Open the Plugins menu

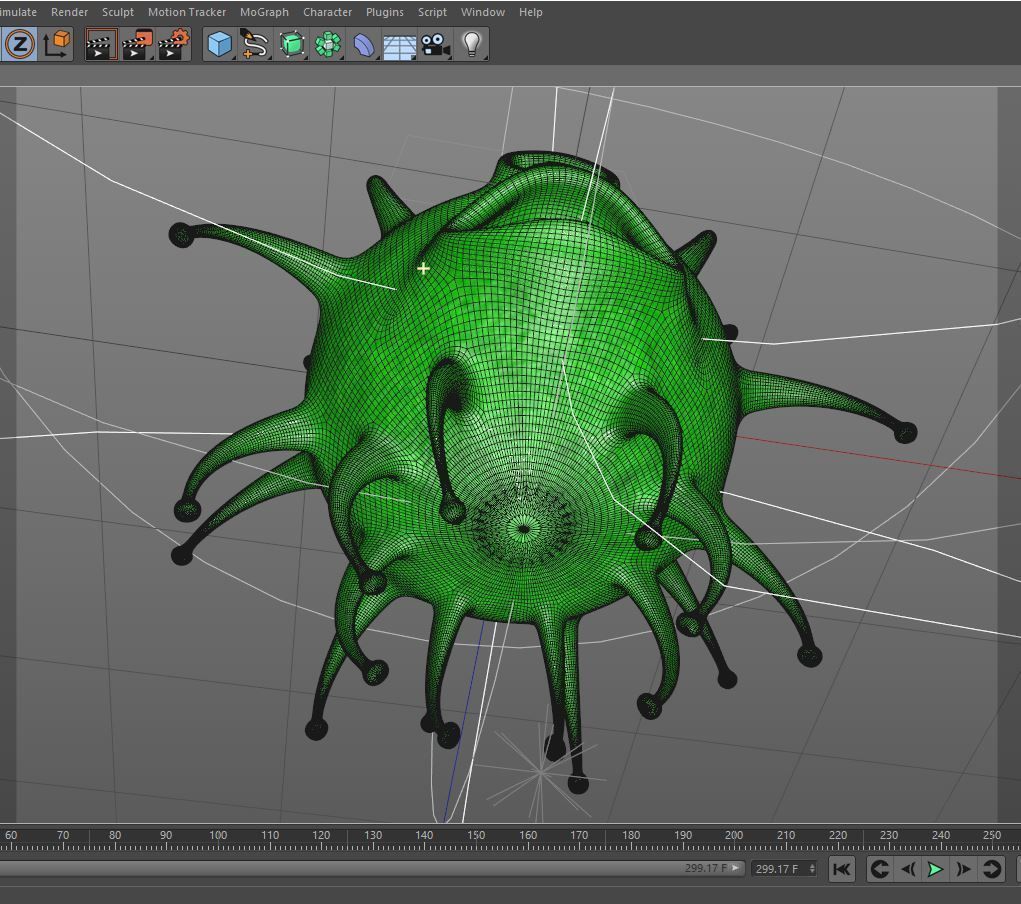[385, 12]
